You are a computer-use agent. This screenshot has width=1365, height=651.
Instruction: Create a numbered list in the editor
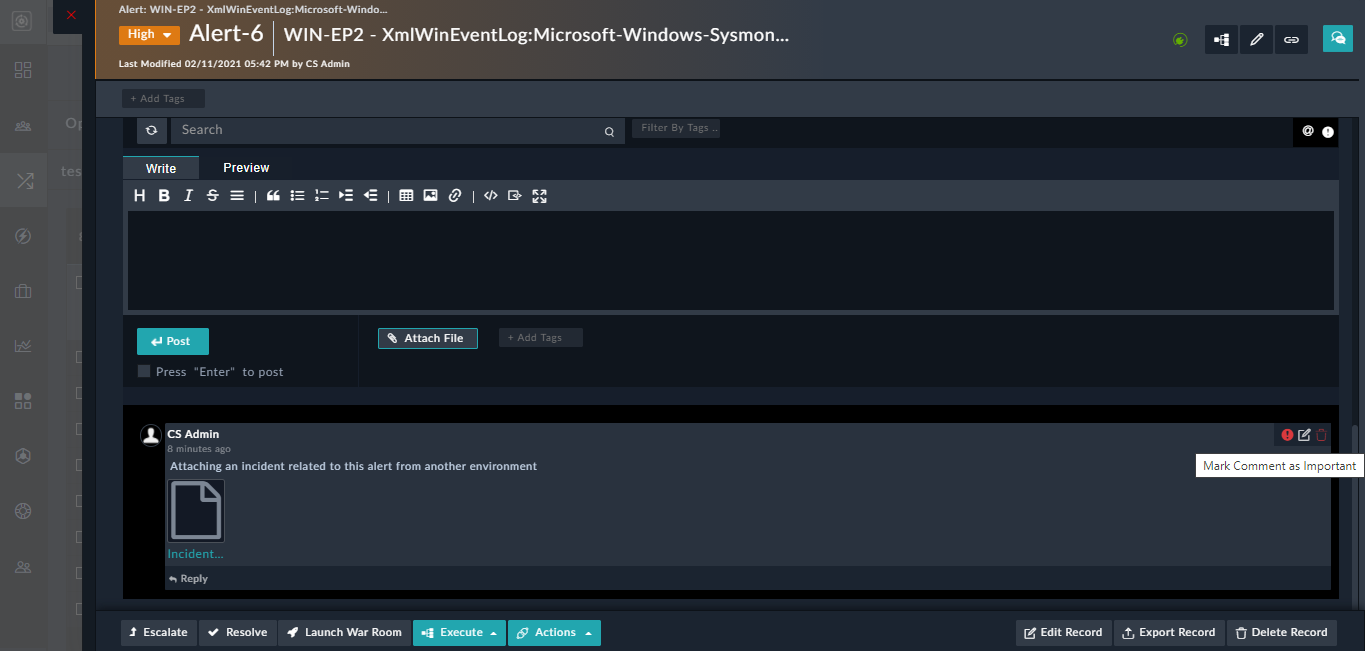click(x=321, y=195)
